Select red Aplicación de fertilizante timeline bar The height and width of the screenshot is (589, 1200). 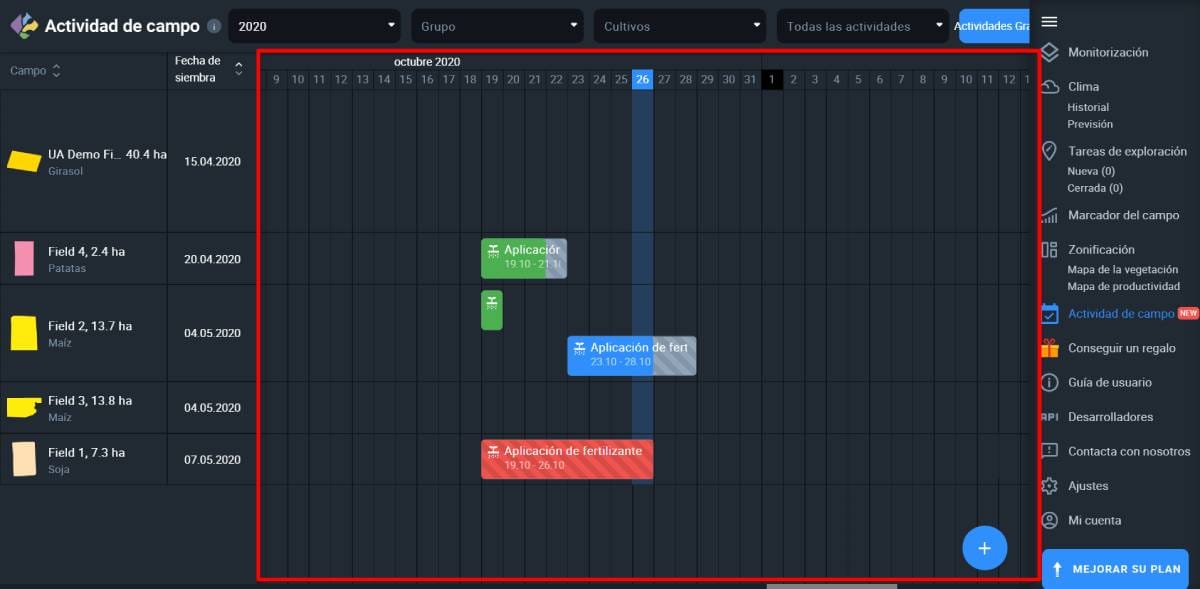coord(566,459)
